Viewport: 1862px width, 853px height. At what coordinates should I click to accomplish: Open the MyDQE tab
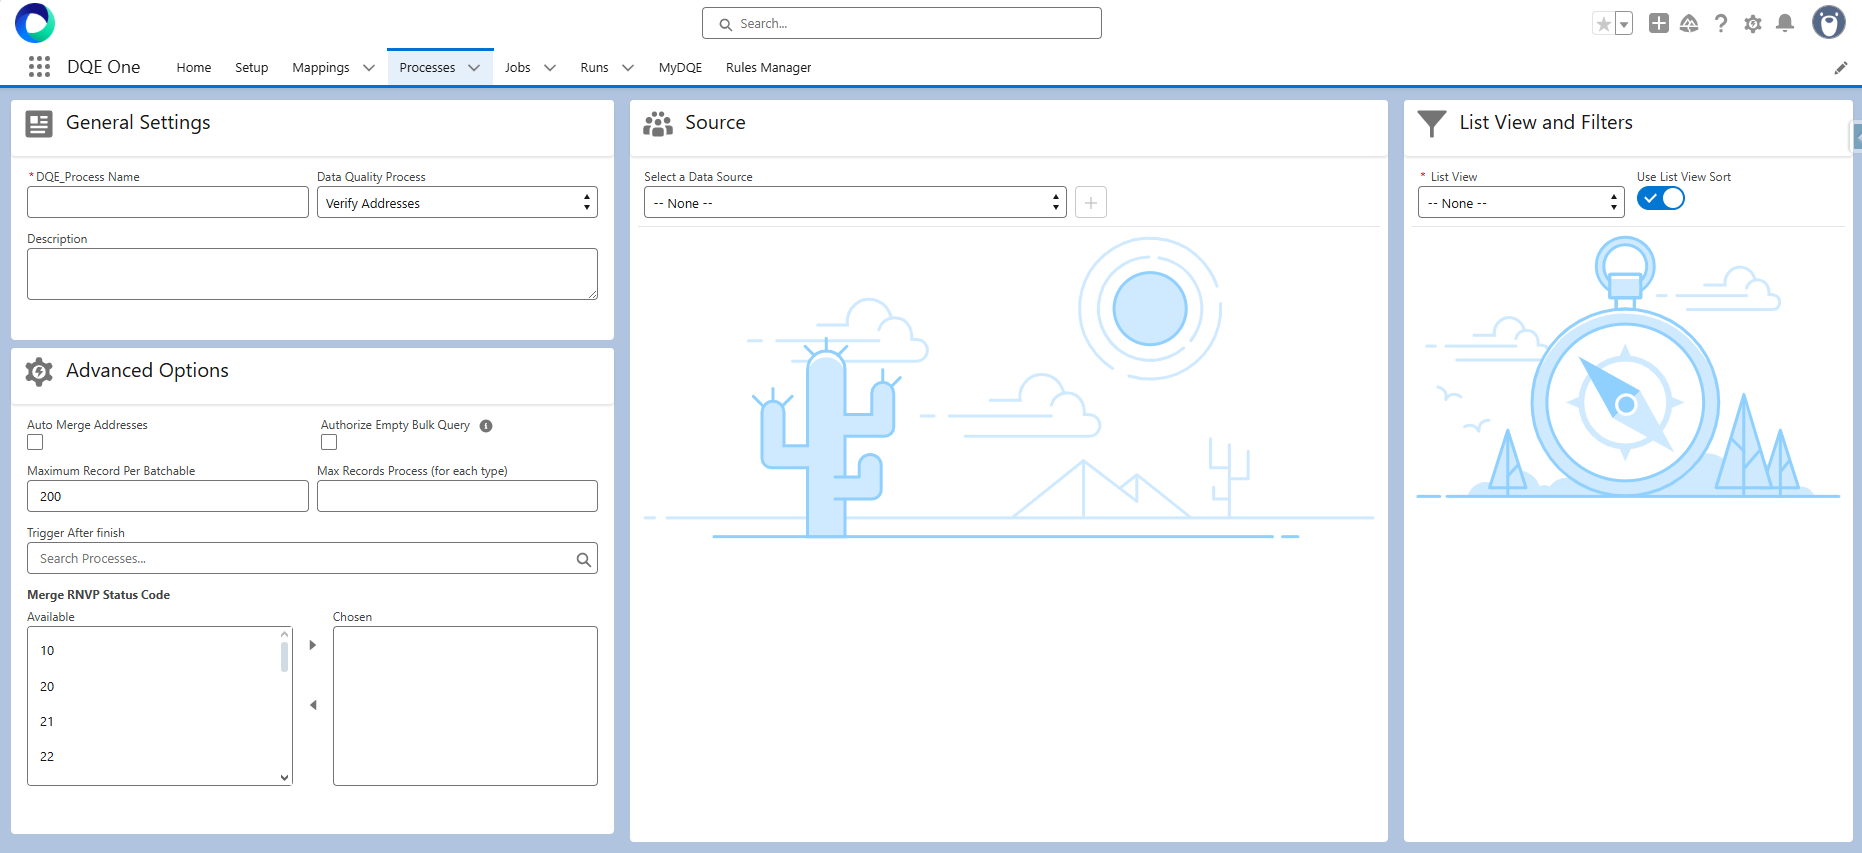point(680,68)
